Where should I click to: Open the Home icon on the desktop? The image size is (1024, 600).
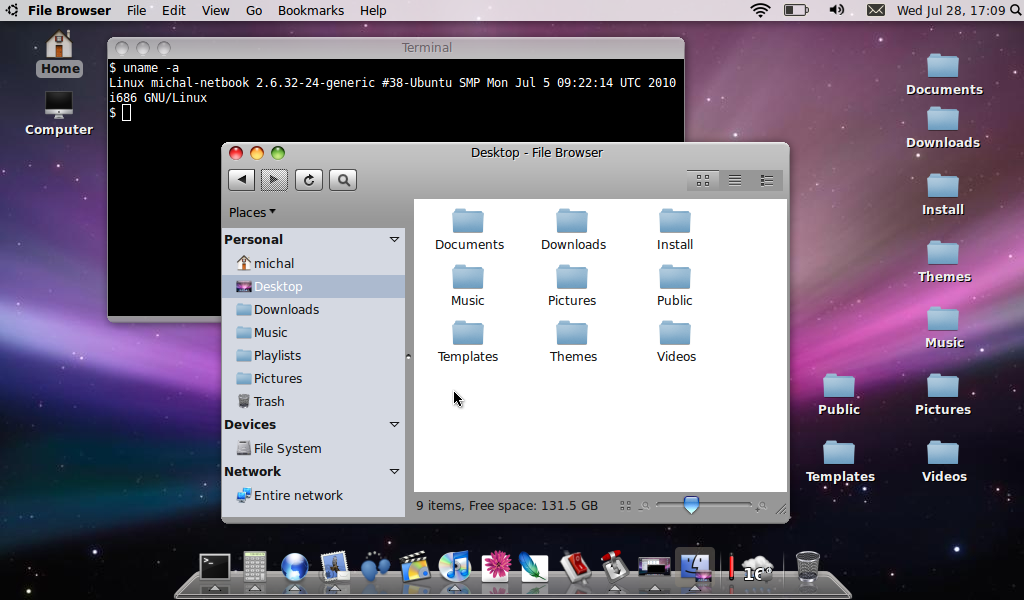point(59,54)
